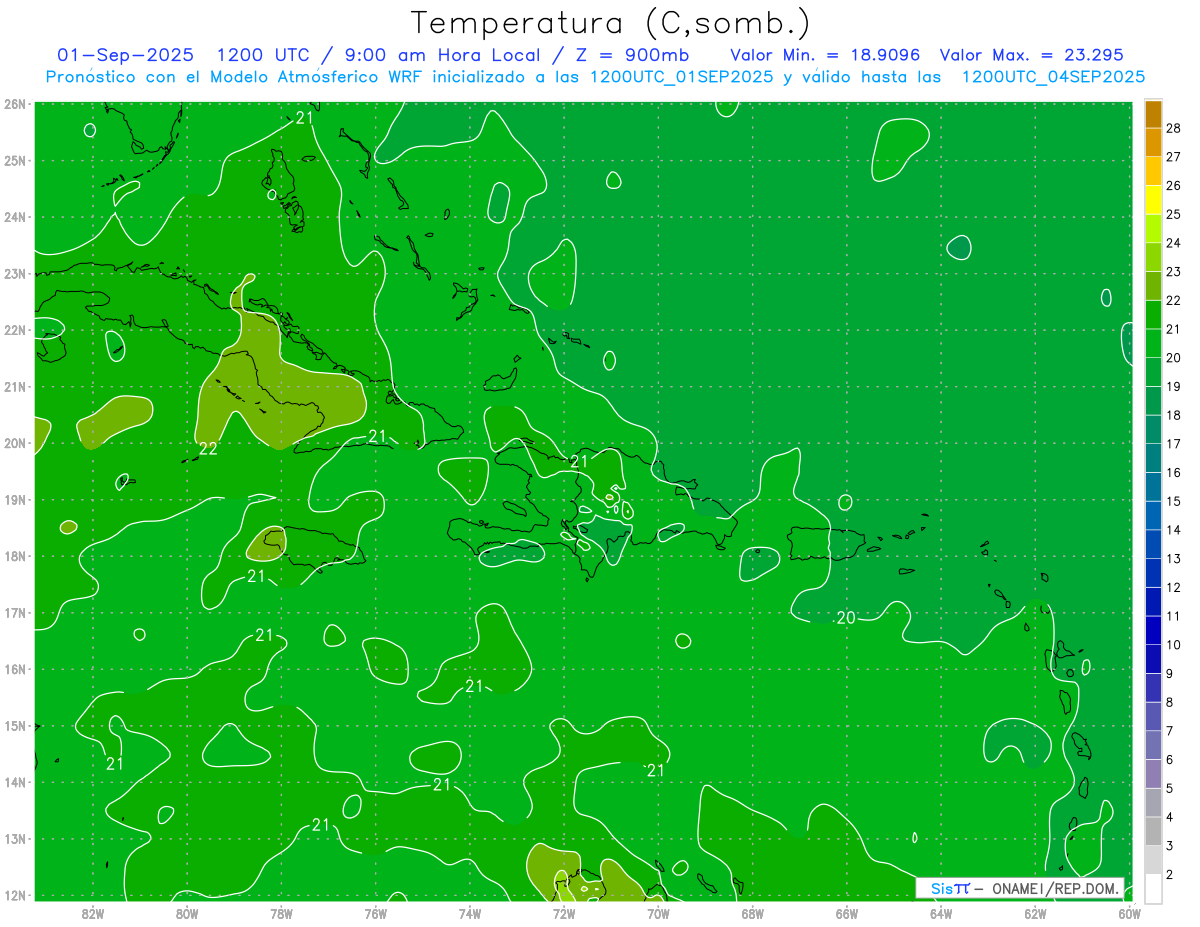Viewport: 1200px width, 927px height.
Task: Click the '72W' longitude axis label
Action: (564, 912)
